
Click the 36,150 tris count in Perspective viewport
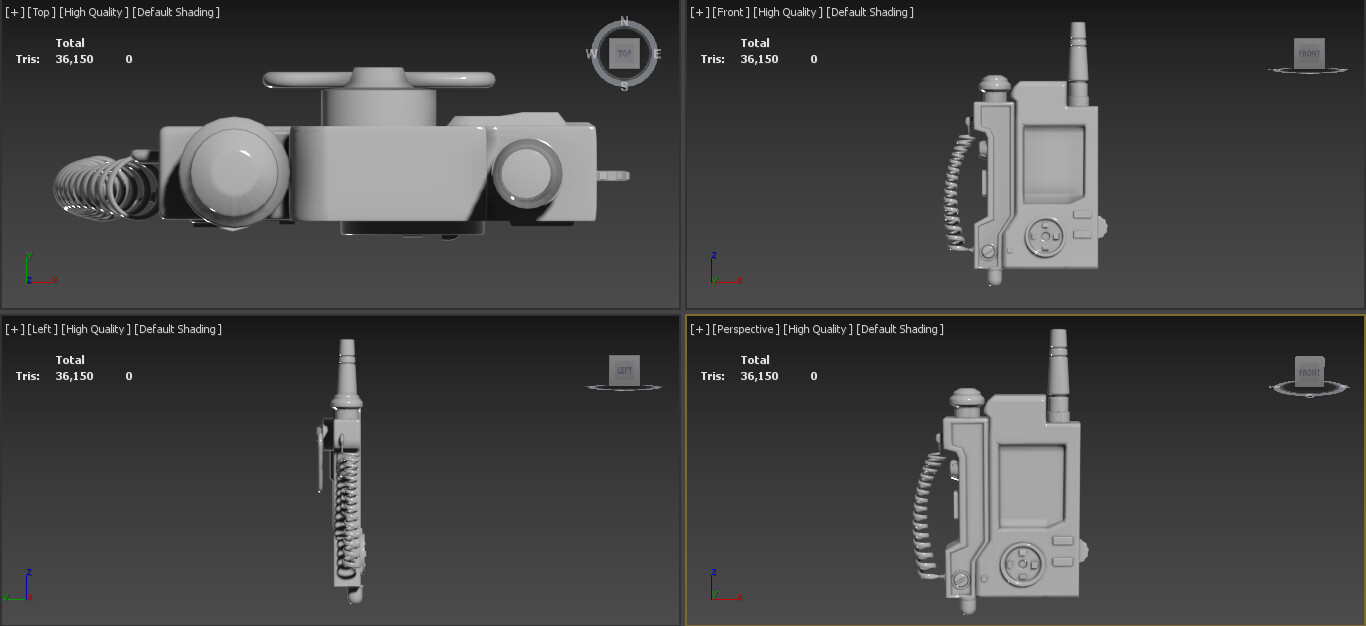[x=759, y=376]
